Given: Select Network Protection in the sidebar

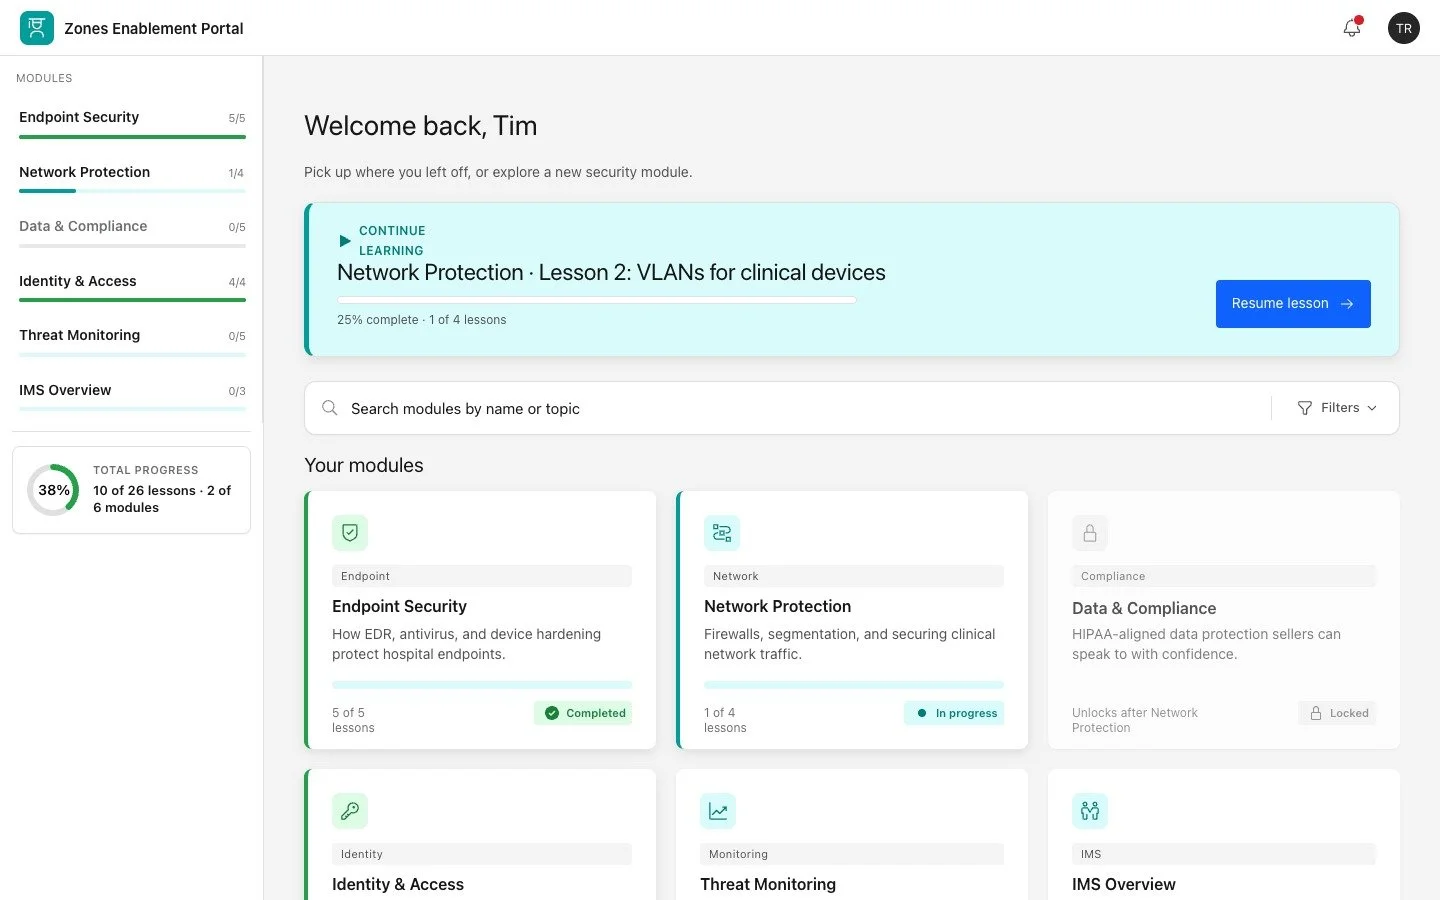Looking at the screenshot, I should point(132,179).
